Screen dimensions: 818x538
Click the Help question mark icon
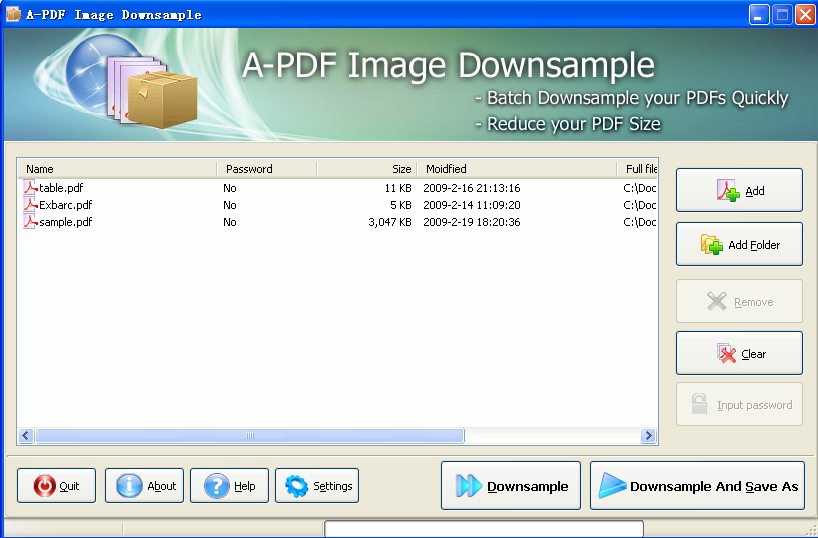coord(216,486)
